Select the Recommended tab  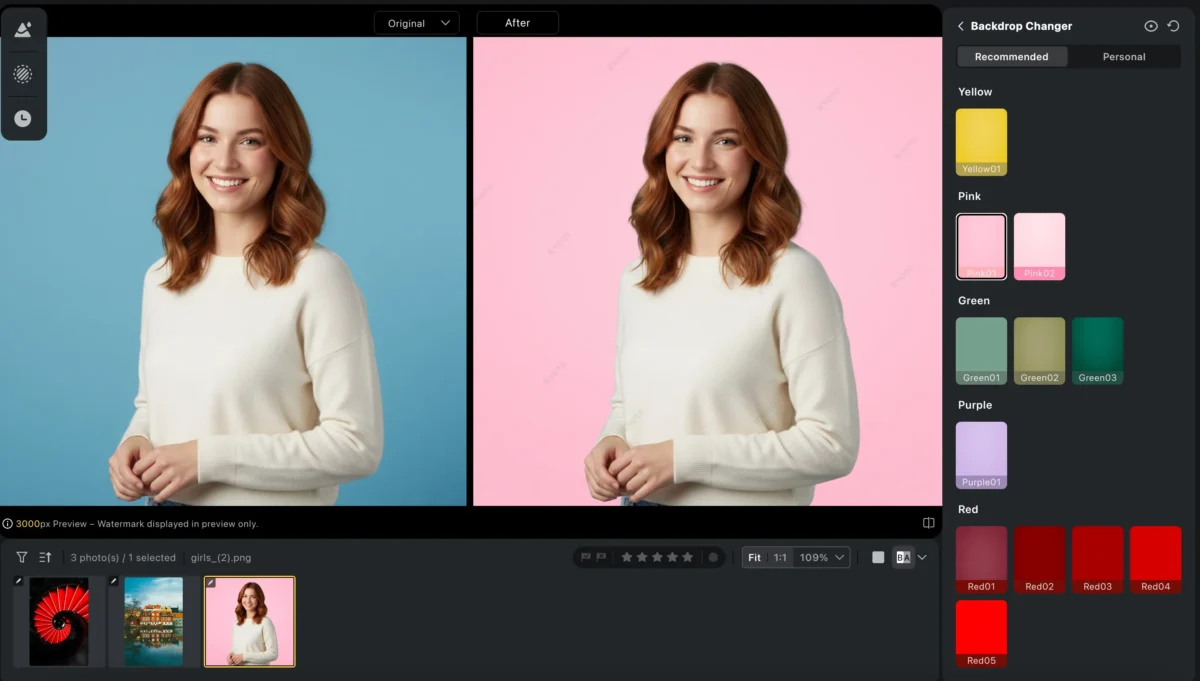tap(1011, 57)
